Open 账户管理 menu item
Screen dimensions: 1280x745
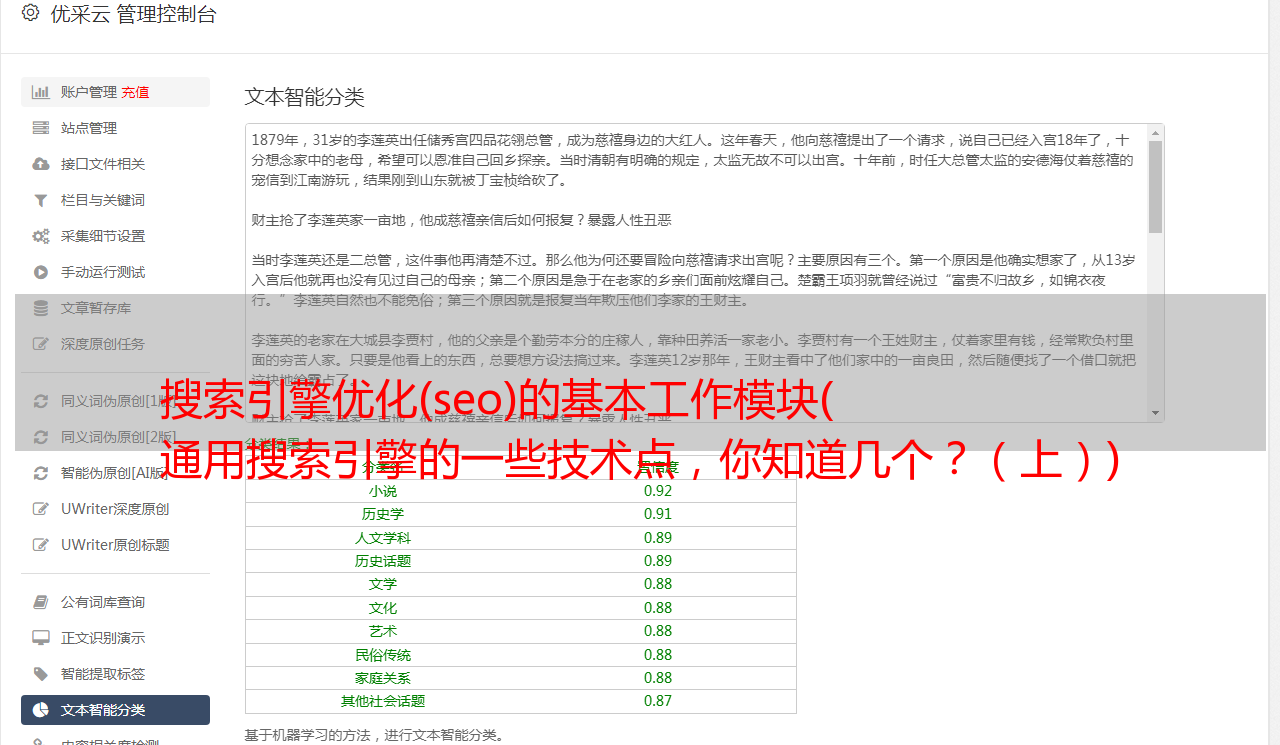(x=115, y=92)
